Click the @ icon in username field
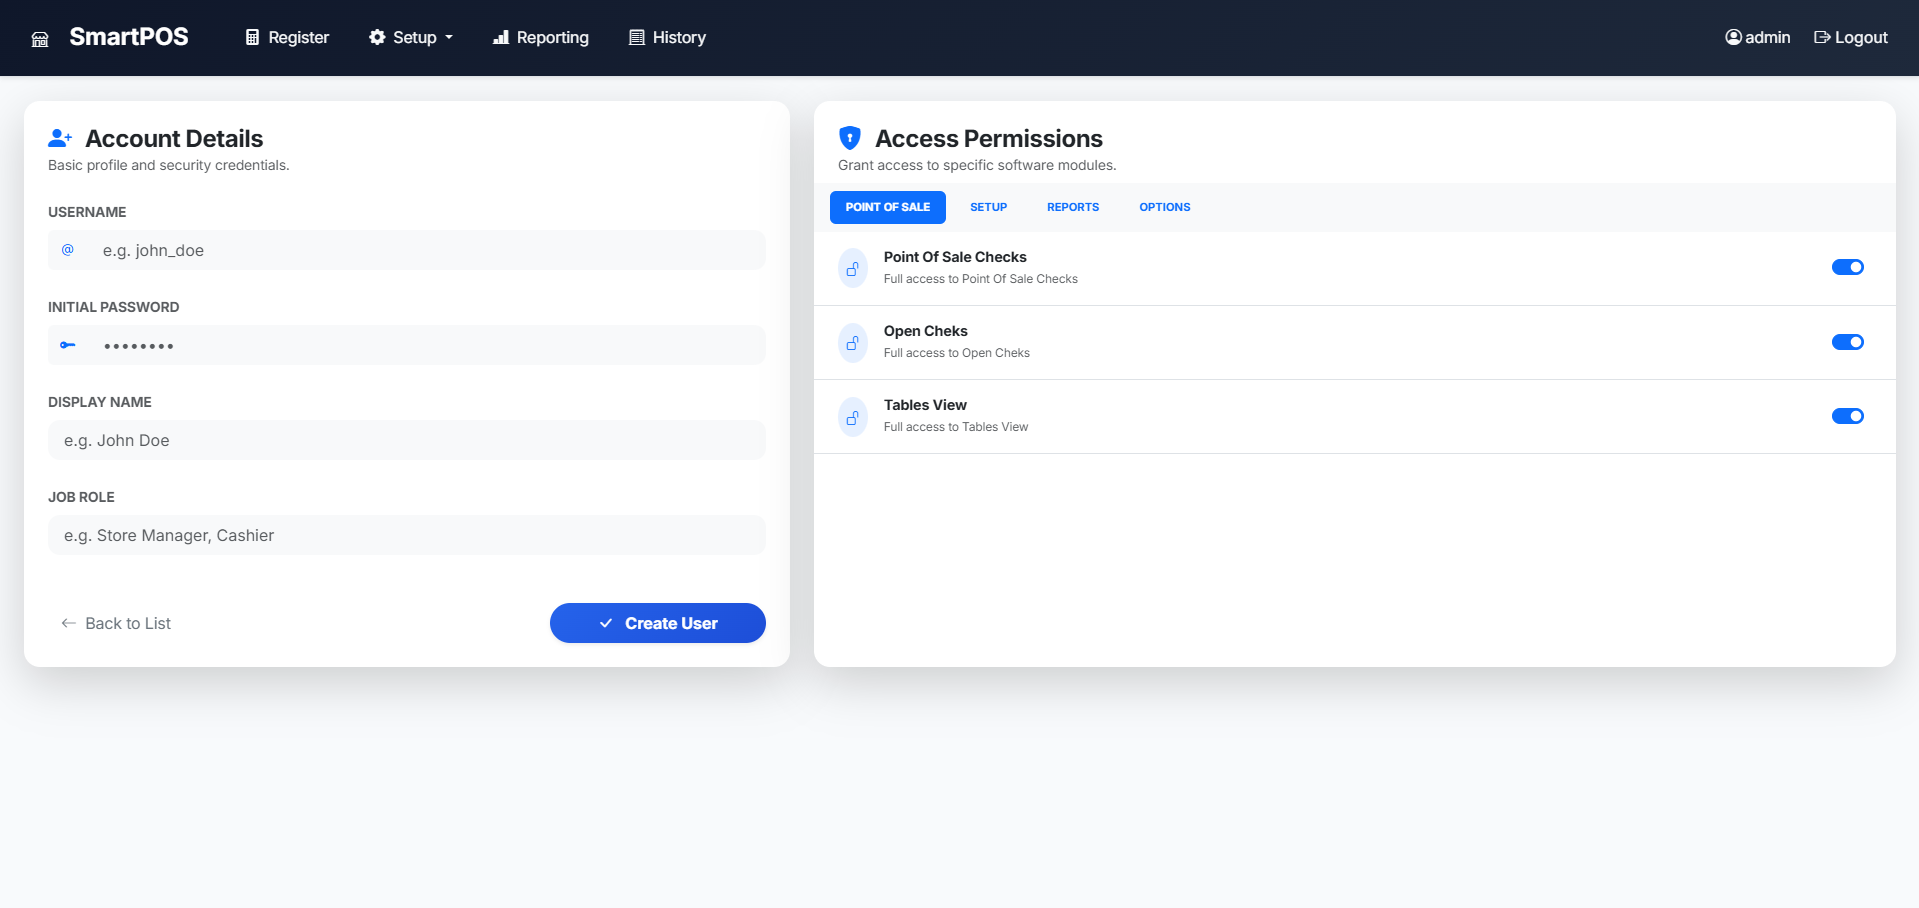 click(x=68, y=250)
